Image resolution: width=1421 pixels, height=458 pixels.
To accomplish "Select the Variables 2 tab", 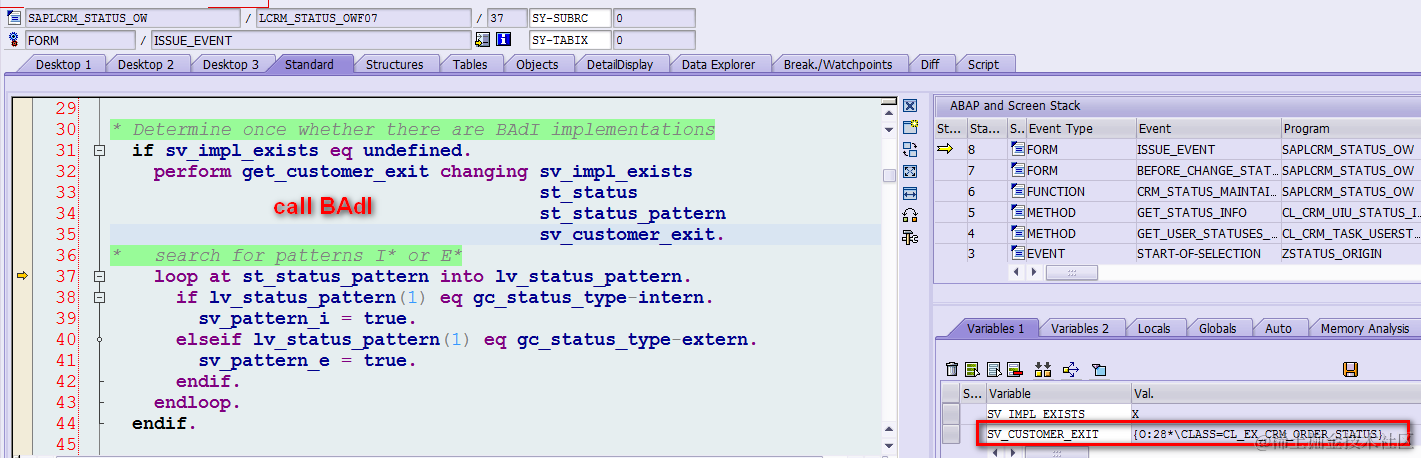I will tap(1080, 328).
